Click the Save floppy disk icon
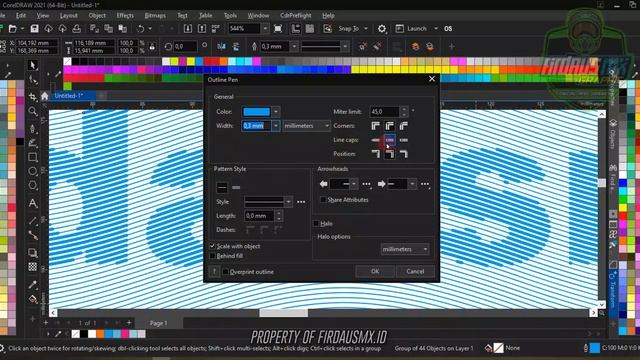 34,29
